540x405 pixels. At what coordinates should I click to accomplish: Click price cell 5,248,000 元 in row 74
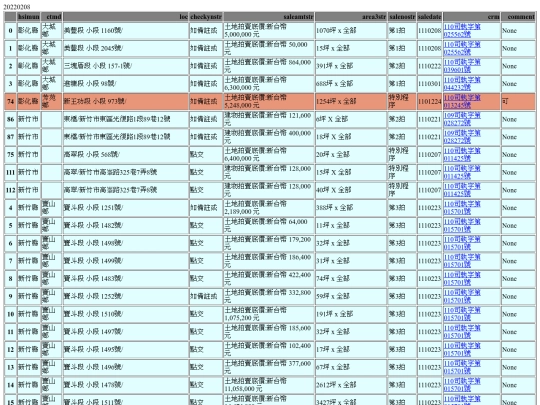click(x=269, y=101)
